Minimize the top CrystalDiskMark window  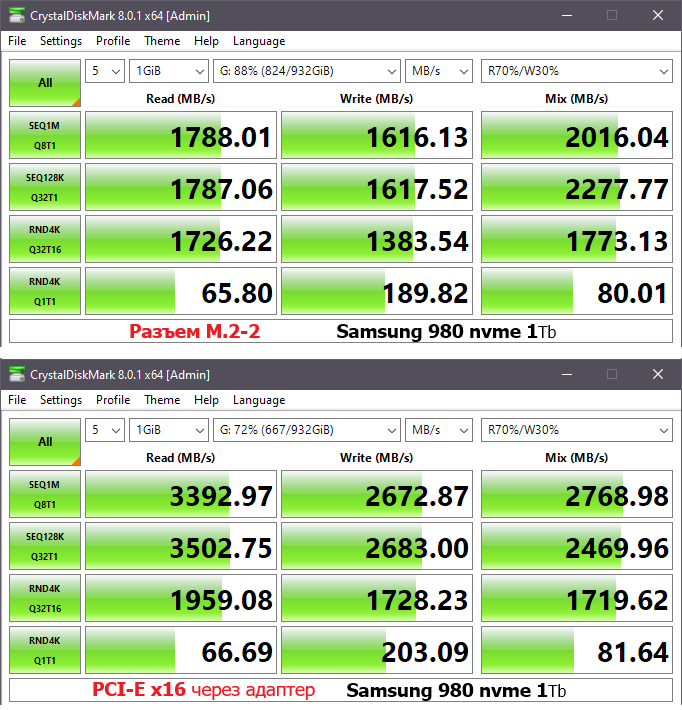pos(567,15)
